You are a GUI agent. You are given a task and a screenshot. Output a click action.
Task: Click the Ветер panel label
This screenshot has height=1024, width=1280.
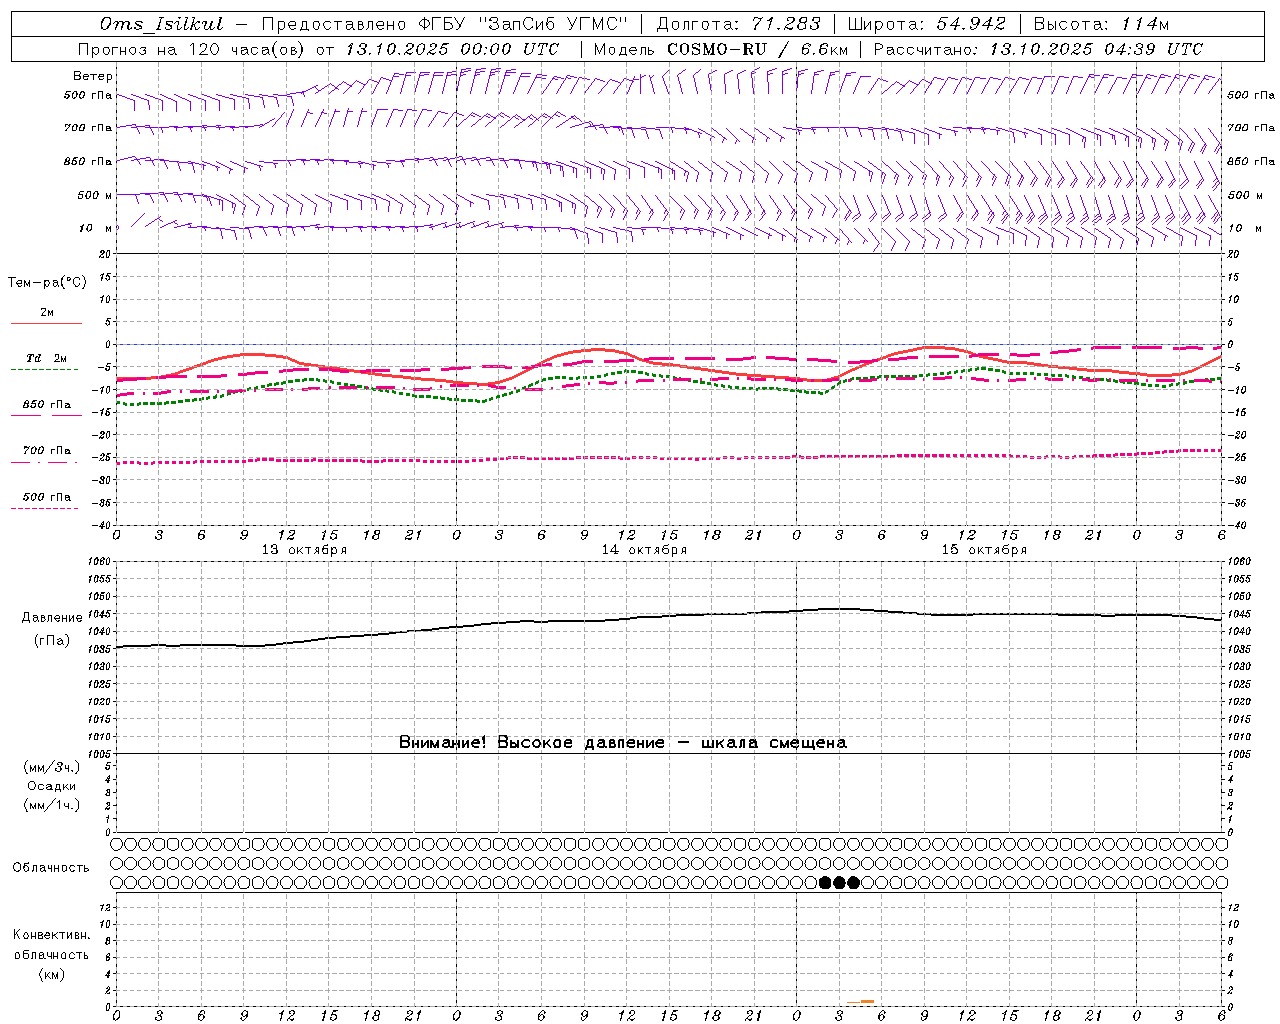[93, 76]
